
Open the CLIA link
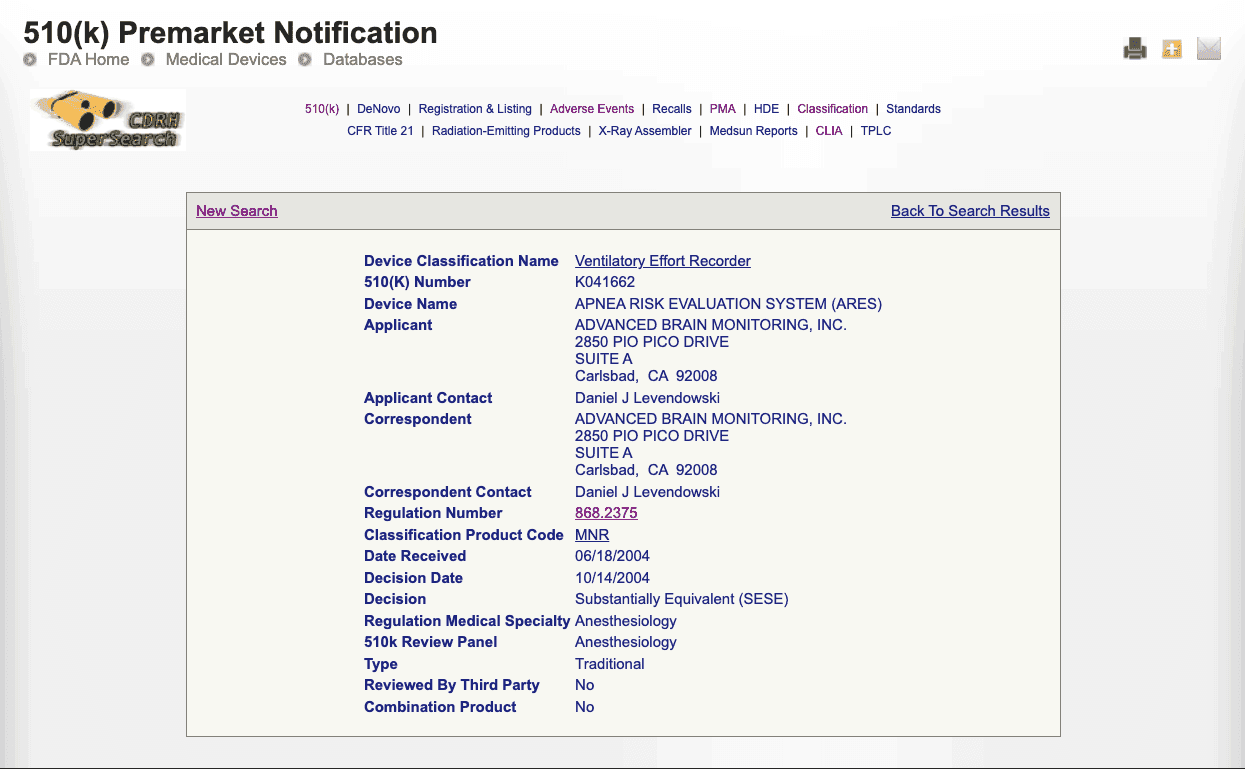829,131
